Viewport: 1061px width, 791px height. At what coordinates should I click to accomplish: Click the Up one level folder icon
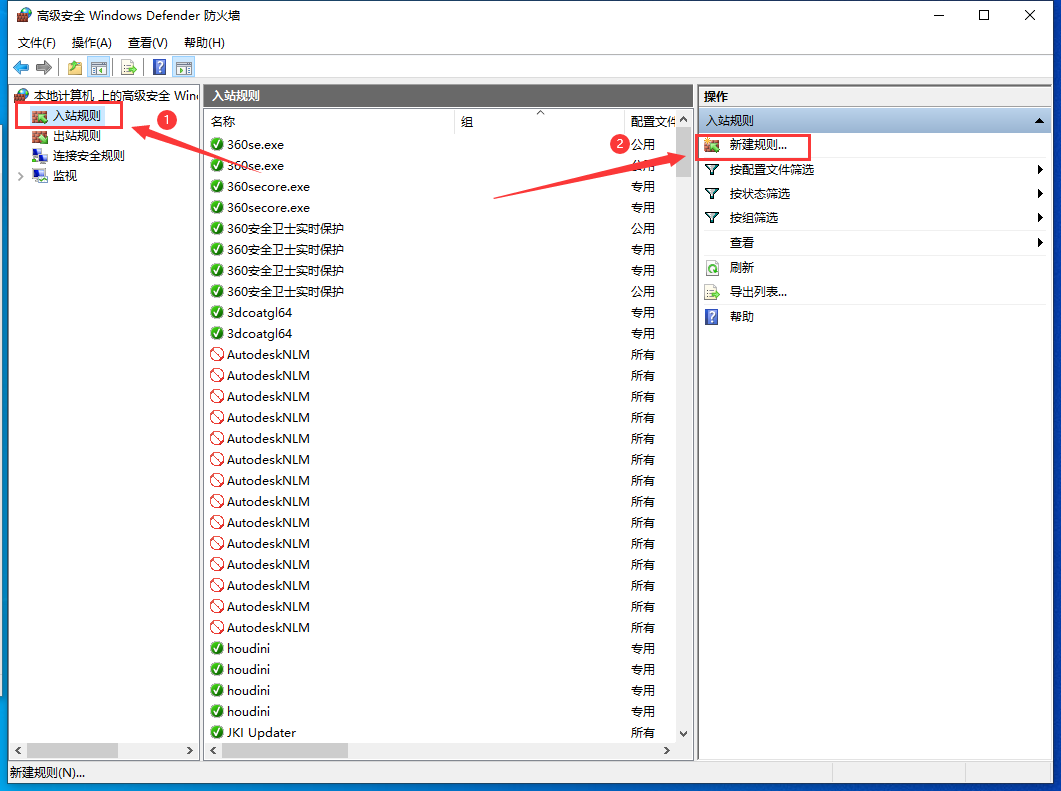coord(75,68)
